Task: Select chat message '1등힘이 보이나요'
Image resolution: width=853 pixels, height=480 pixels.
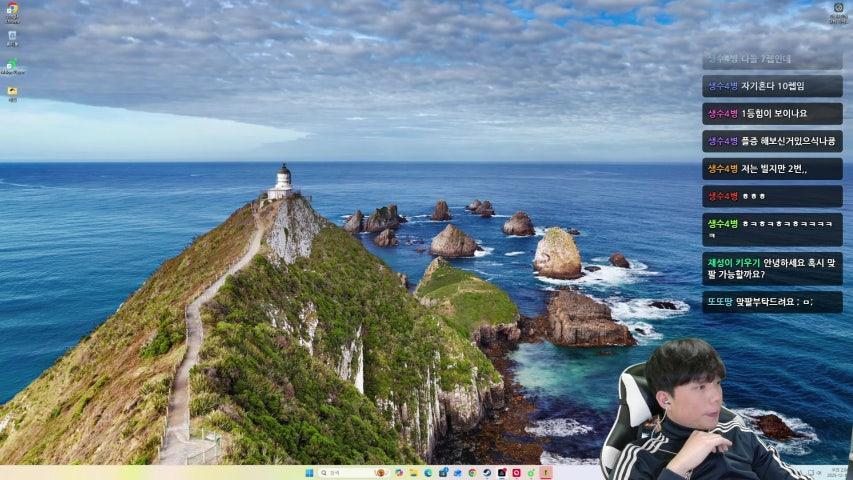Action: pyautogui.click(x=773, y=114)
